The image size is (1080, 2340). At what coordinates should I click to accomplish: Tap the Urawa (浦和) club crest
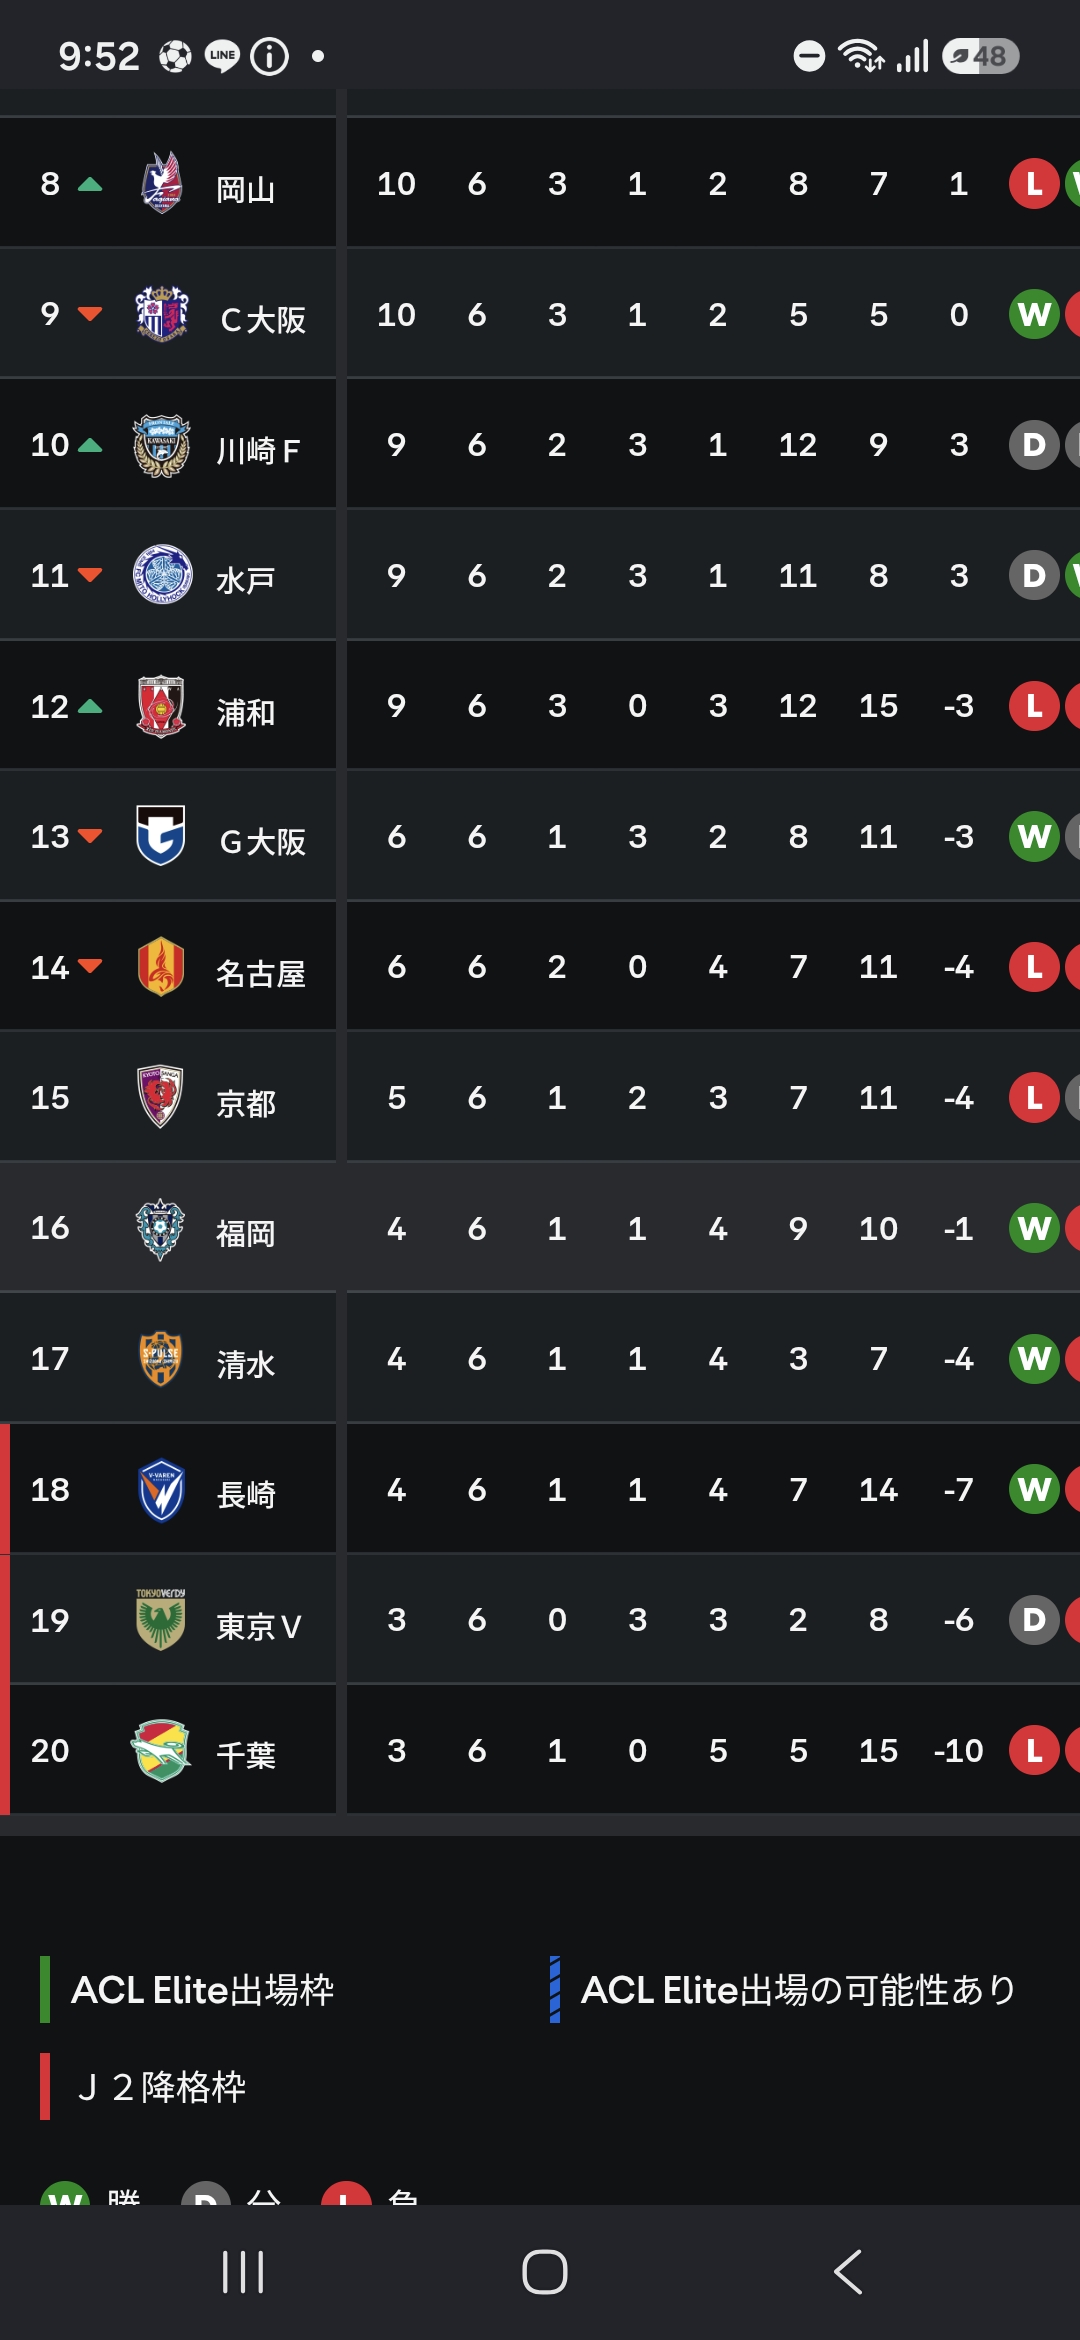pos(161,706)
